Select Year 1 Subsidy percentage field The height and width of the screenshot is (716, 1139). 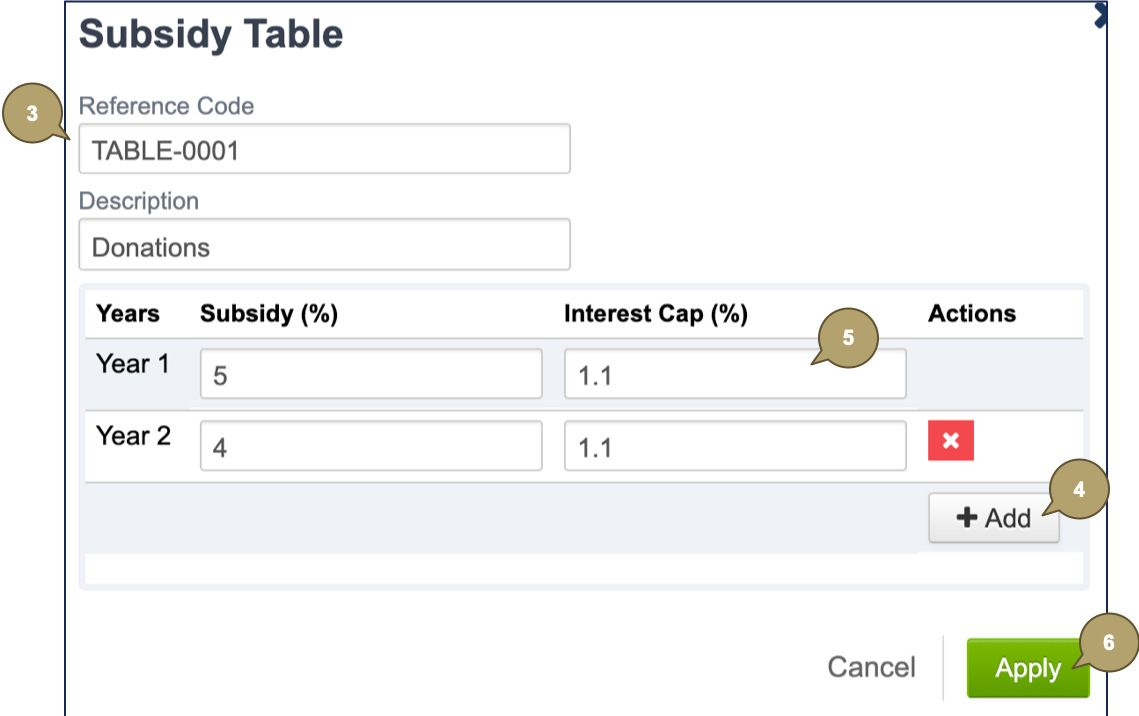coord(370,374)
